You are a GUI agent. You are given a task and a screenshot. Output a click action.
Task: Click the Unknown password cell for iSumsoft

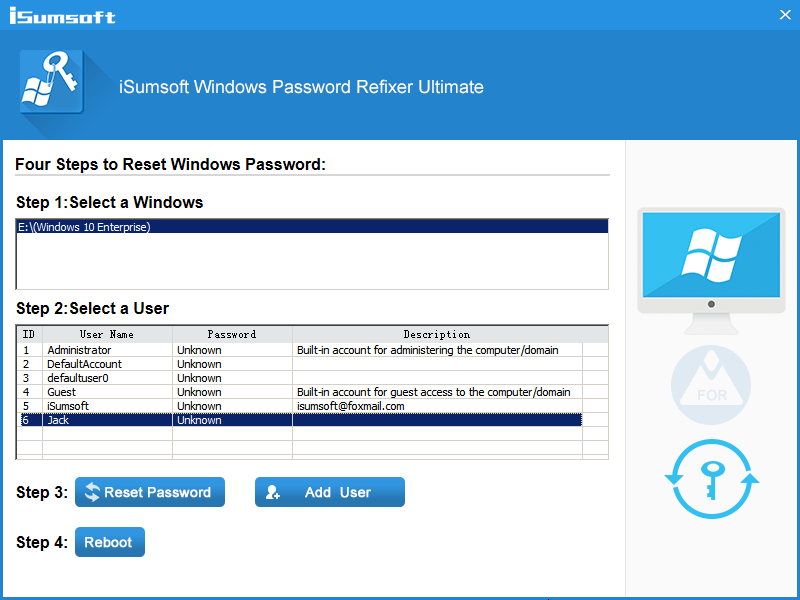point(232,406)
